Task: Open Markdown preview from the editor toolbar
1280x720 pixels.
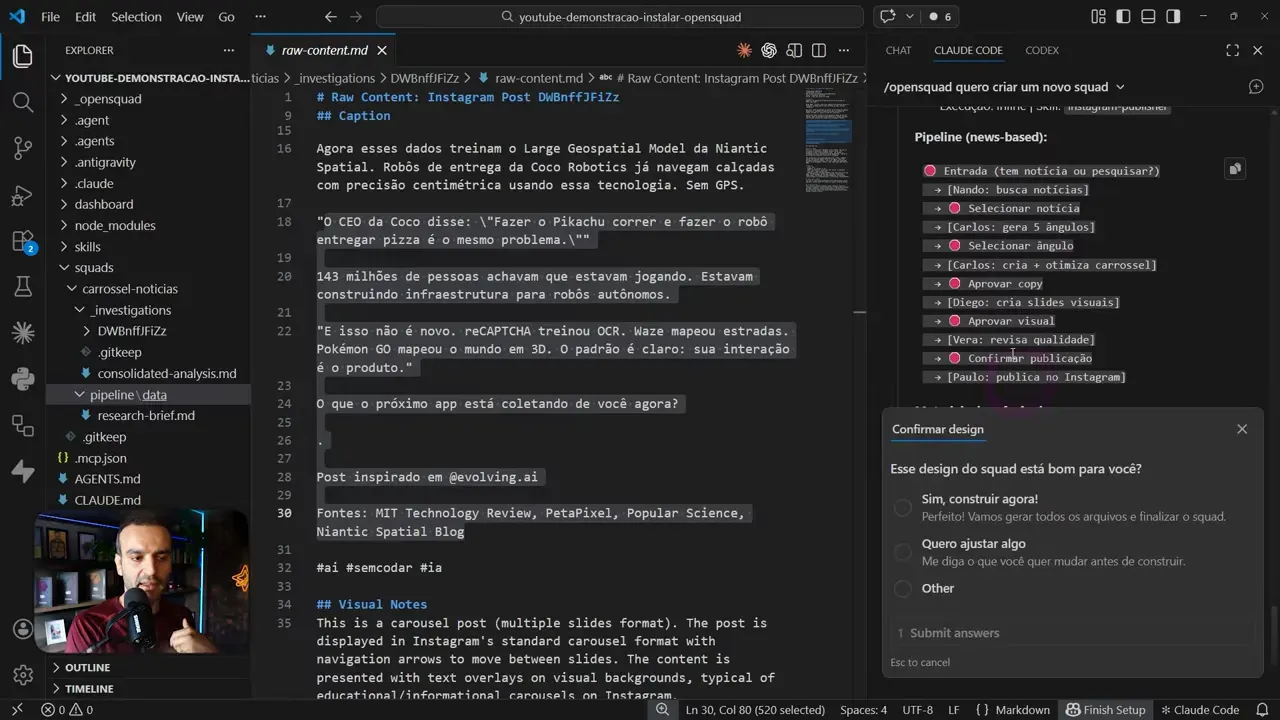Action: [794, 50]
